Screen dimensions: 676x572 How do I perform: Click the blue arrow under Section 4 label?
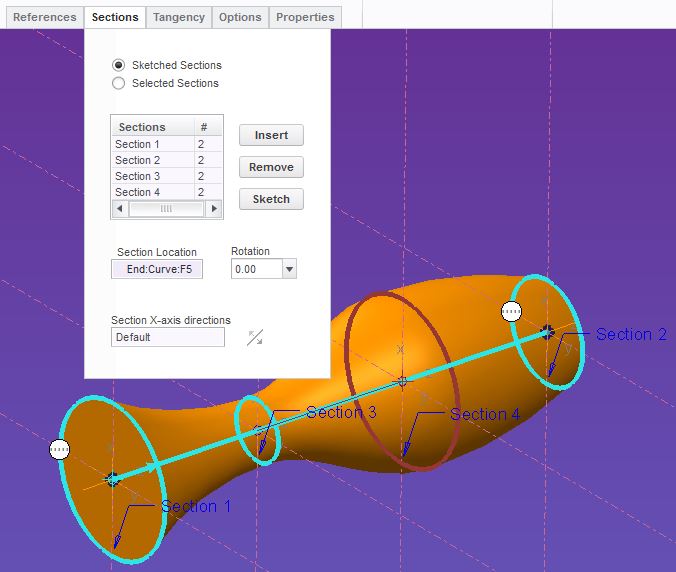(405, 449)
